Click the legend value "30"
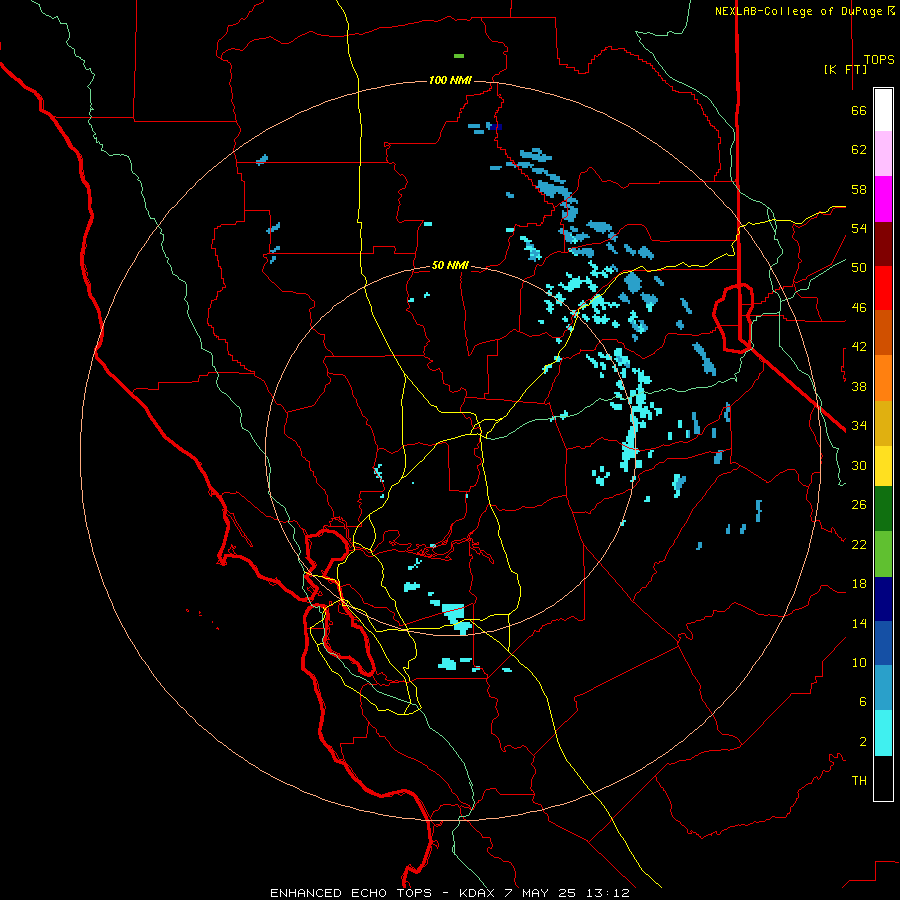900x900 pixels. (x=859, y=465)
